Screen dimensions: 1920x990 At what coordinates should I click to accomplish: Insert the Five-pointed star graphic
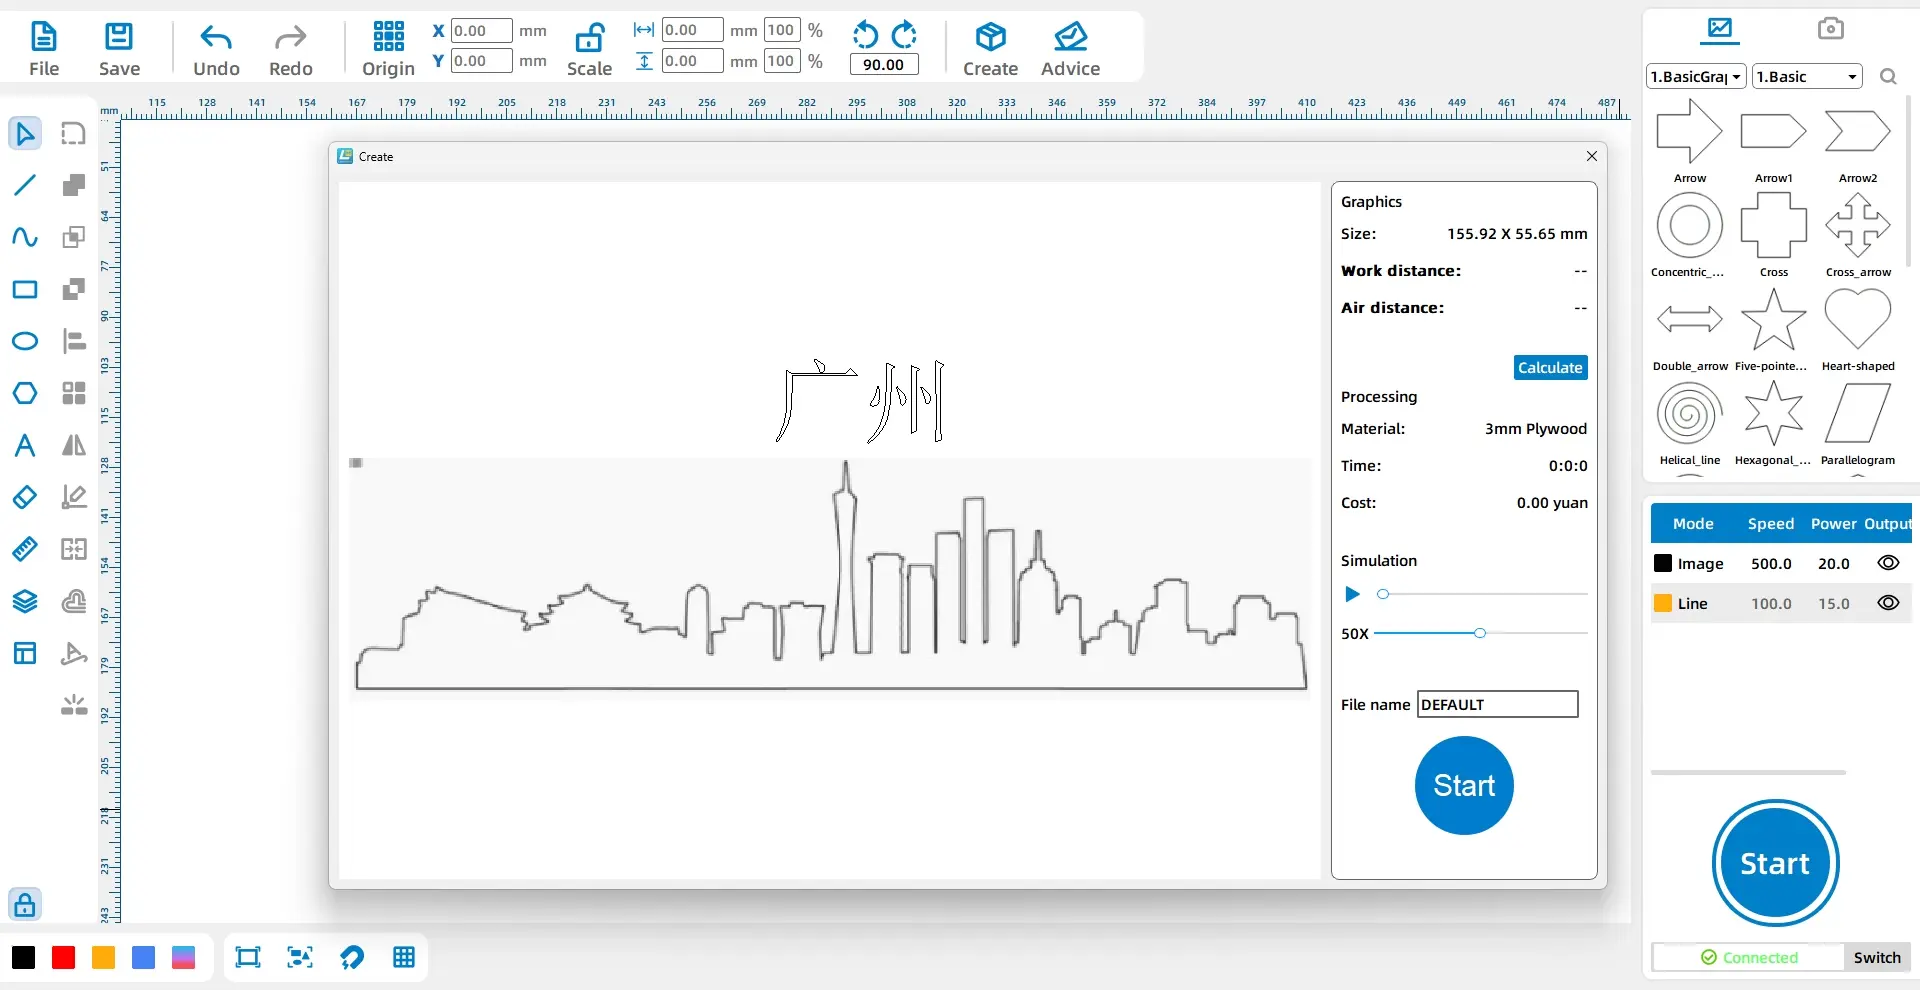1773,329
